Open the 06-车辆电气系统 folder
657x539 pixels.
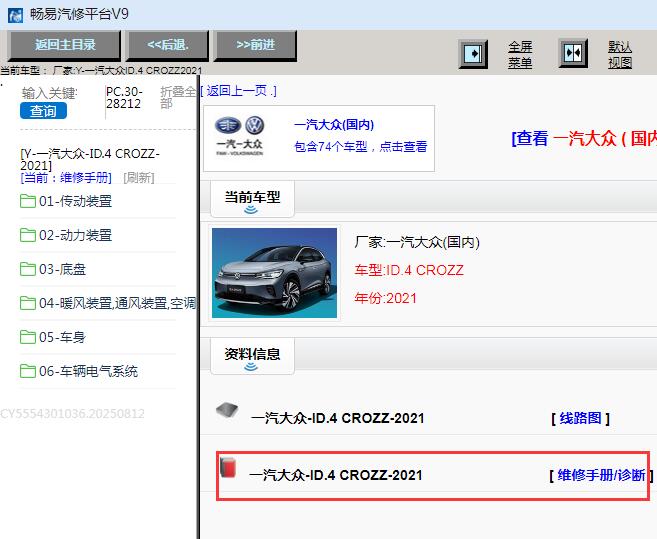88,371
